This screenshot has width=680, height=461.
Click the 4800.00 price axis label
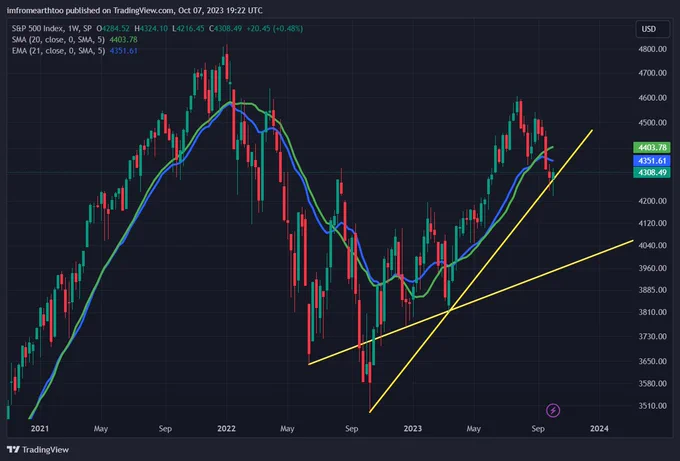click(652, 49)
